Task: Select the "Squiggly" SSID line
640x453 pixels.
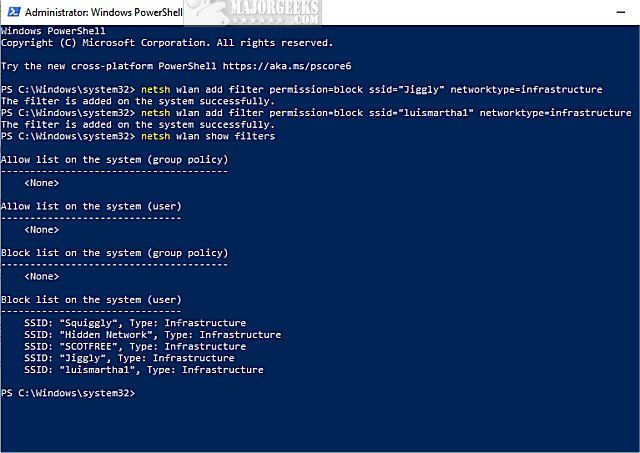Action: point(135,323)
